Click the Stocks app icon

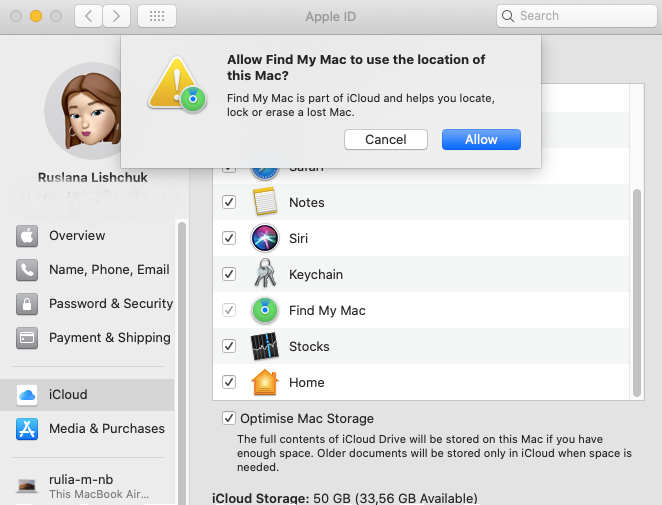tap(265, 346)
